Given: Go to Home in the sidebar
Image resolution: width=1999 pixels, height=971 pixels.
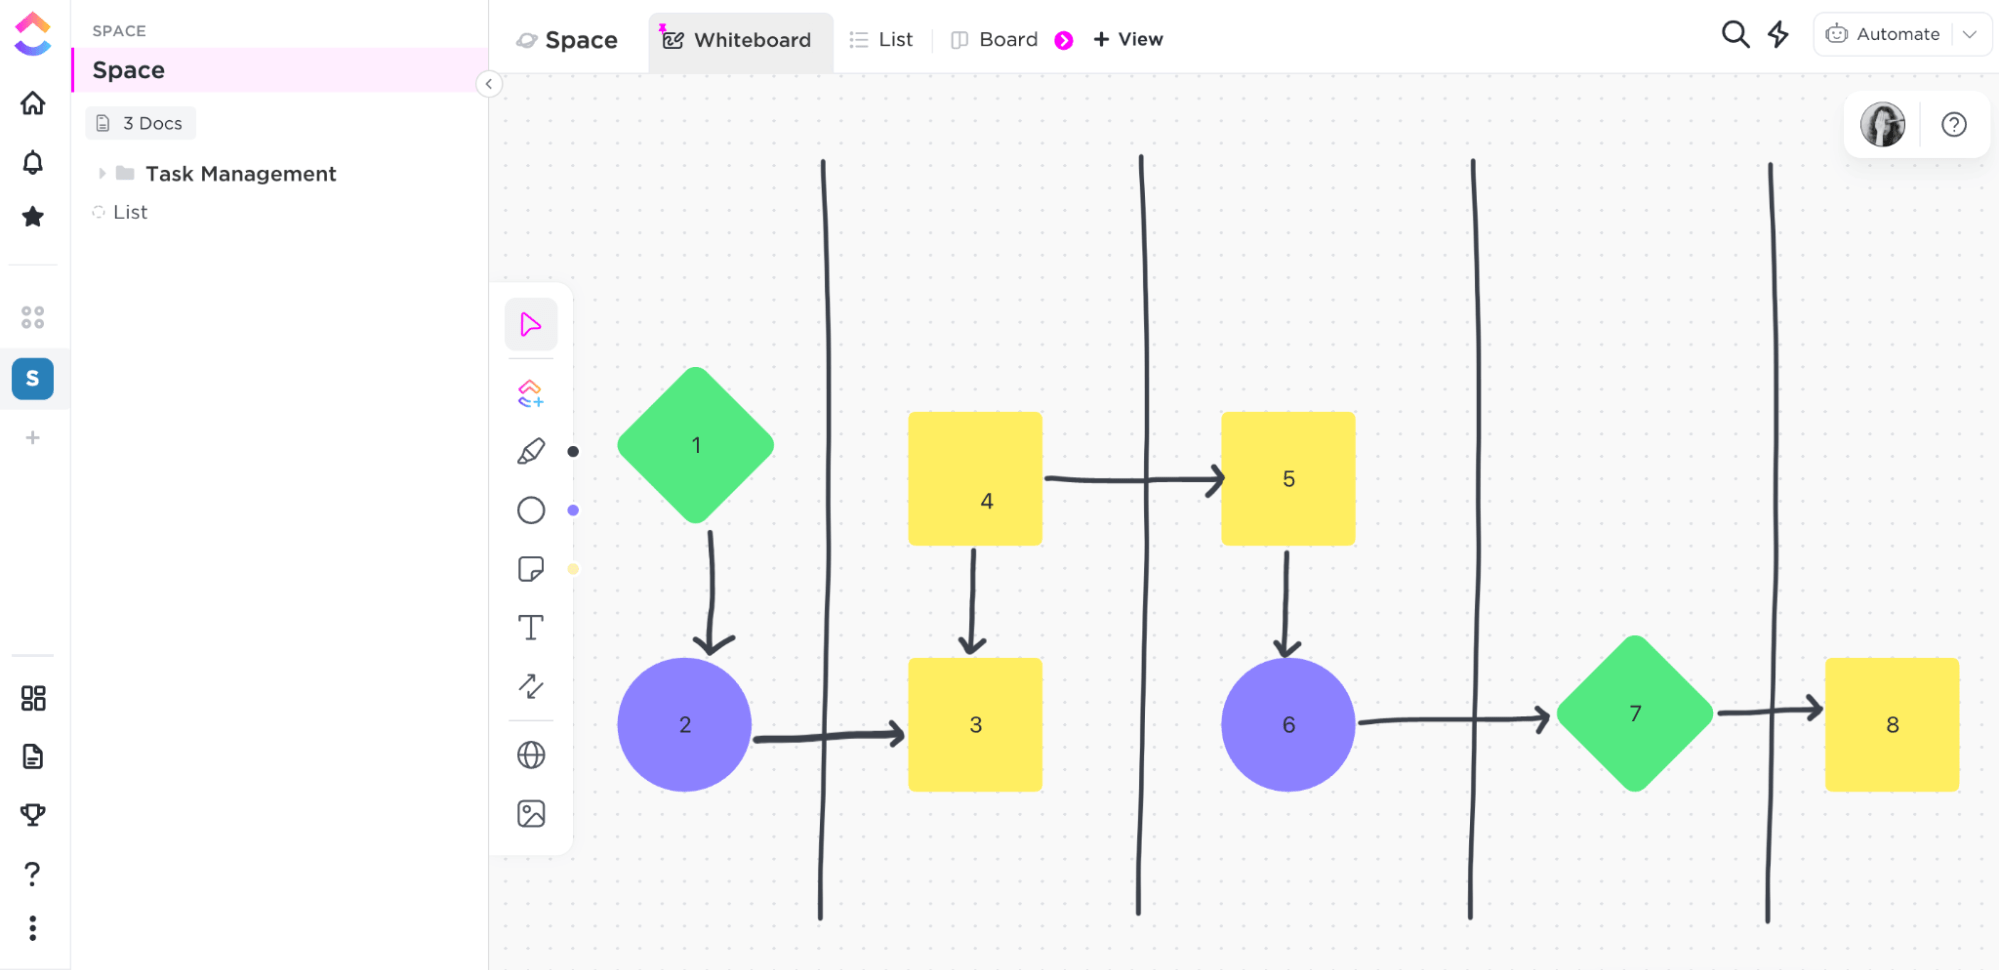Looking at the screenshot, I should [33, 103].
